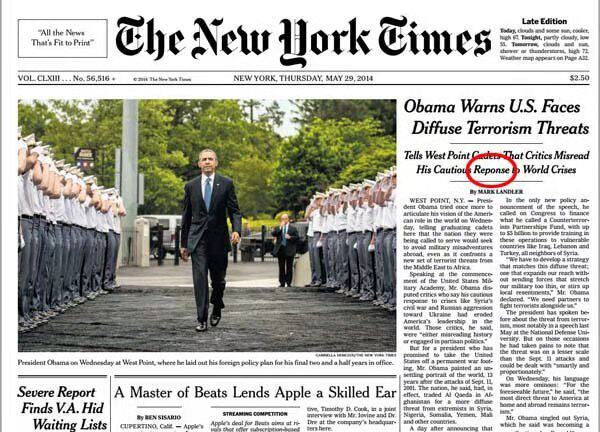Open the Severe Report Finds V.A. headline
The width and height of the screenshot is (600, 432).
click(x=63, y=408)
